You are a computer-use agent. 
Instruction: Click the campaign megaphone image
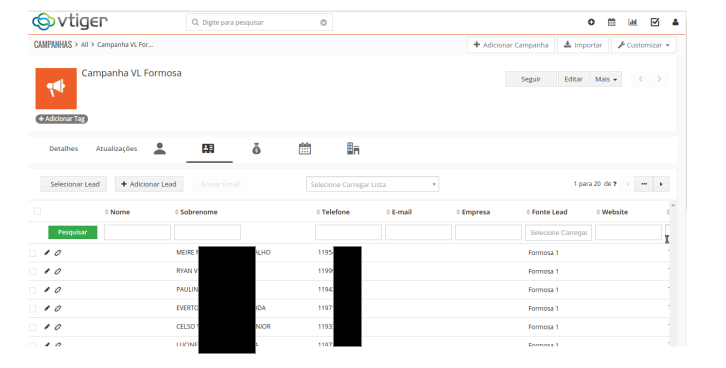tap(56, 88)
